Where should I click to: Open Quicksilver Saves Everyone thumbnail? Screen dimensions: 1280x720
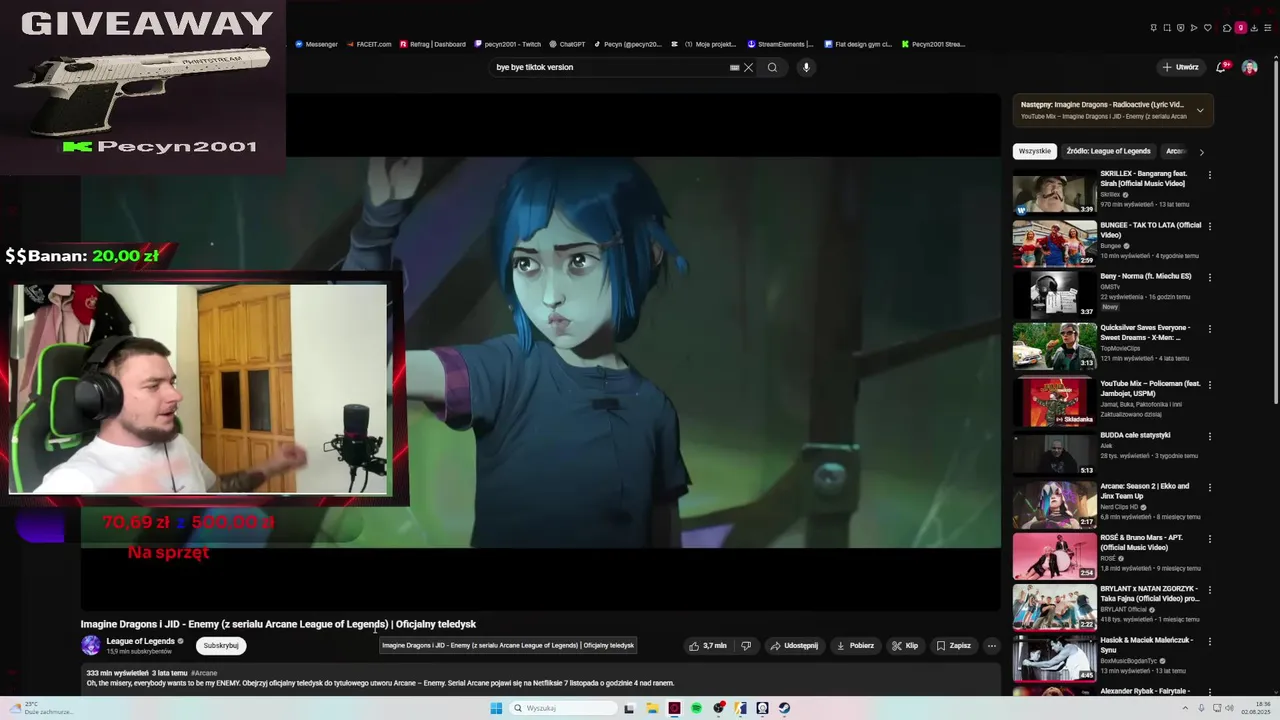pos(1054,347)
